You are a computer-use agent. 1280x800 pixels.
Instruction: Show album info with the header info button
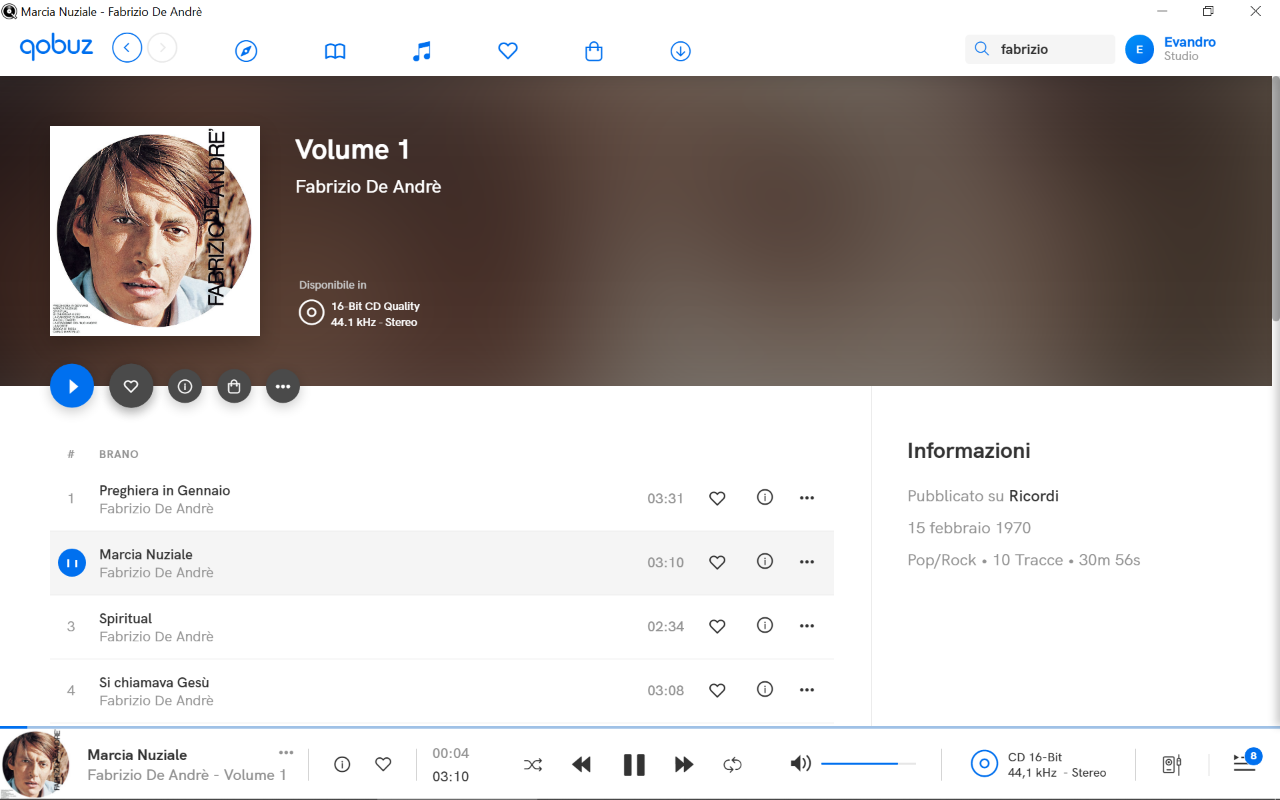[x=185, y=386]
